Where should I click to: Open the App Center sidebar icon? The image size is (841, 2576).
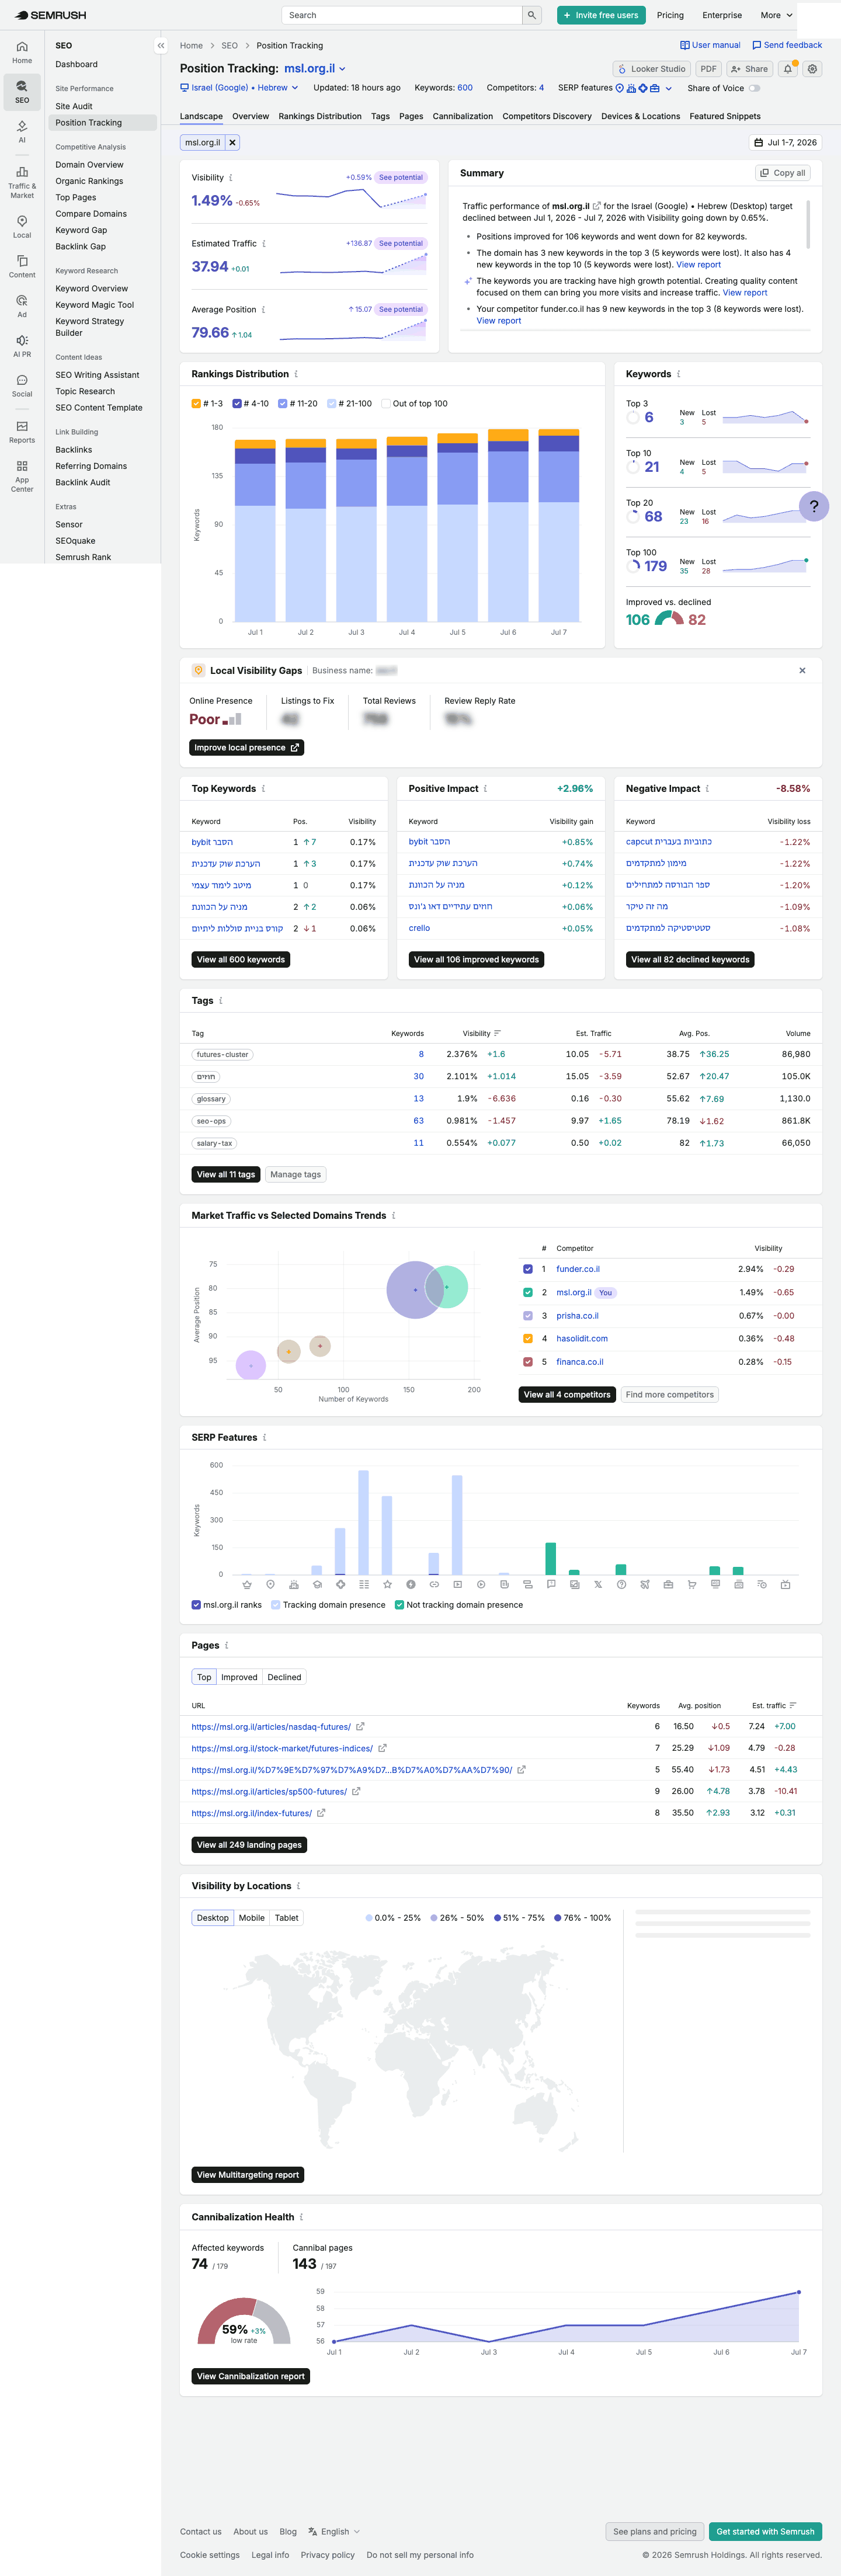pyautogui.click(x=22, y=476)
